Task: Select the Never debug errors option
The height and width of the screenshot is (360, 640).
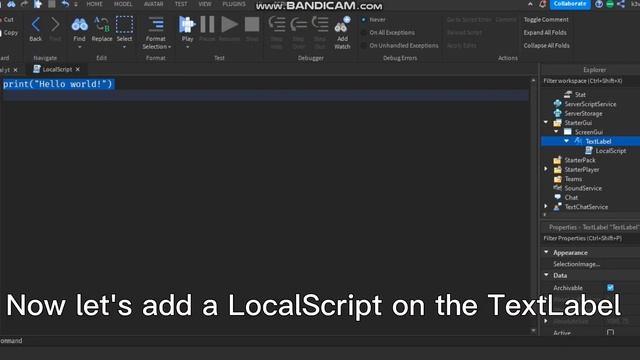Action: 363,19
